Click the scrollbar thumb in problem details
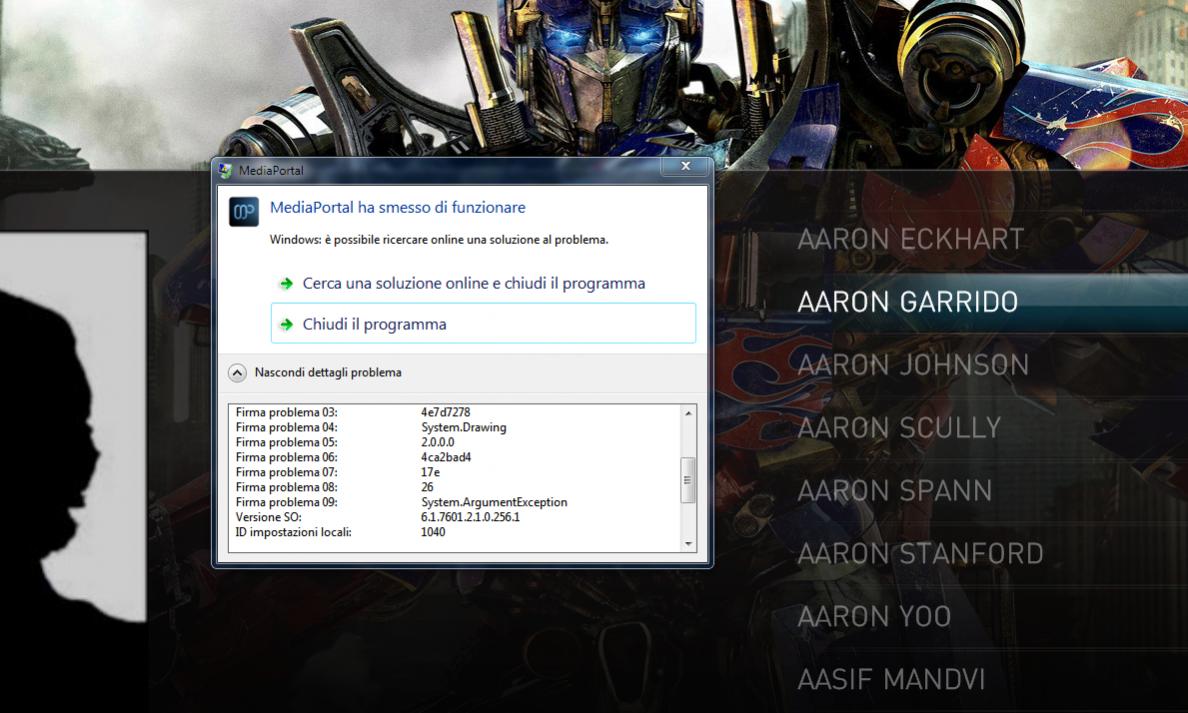Screen dimensions: 1188x713 pyautogui.click(x=687, y=479)
